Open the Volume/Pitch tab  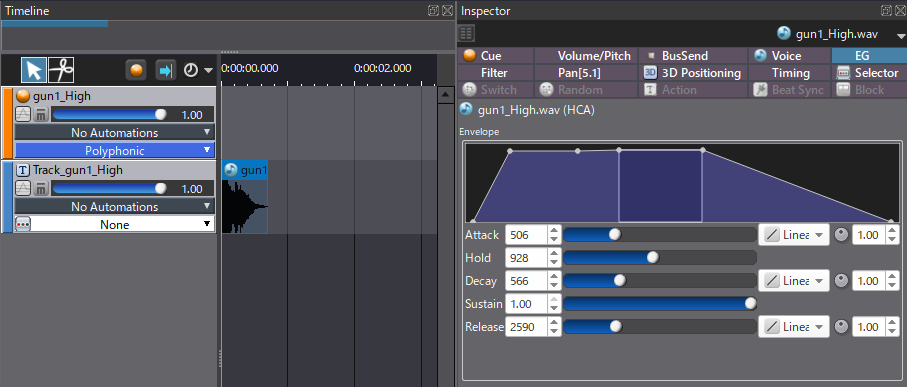pyautogui.click(x=586, y=56)
